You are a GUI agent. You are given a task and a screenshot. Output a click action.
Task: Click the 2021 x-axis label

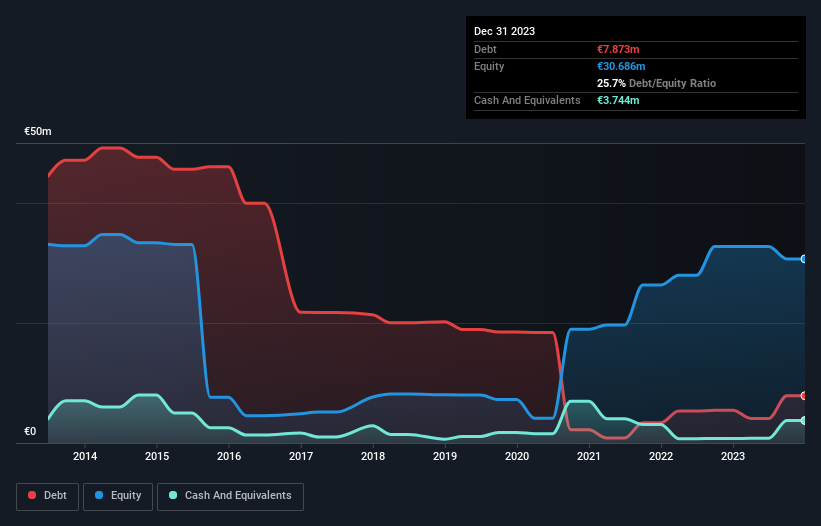(589, 456)
